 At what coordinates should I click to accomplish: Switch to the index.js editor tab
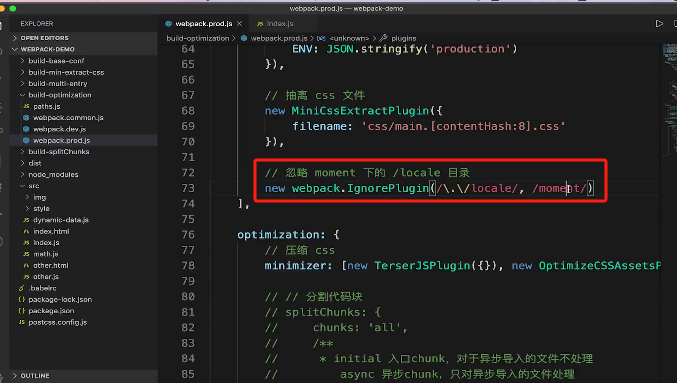point(280,24)
